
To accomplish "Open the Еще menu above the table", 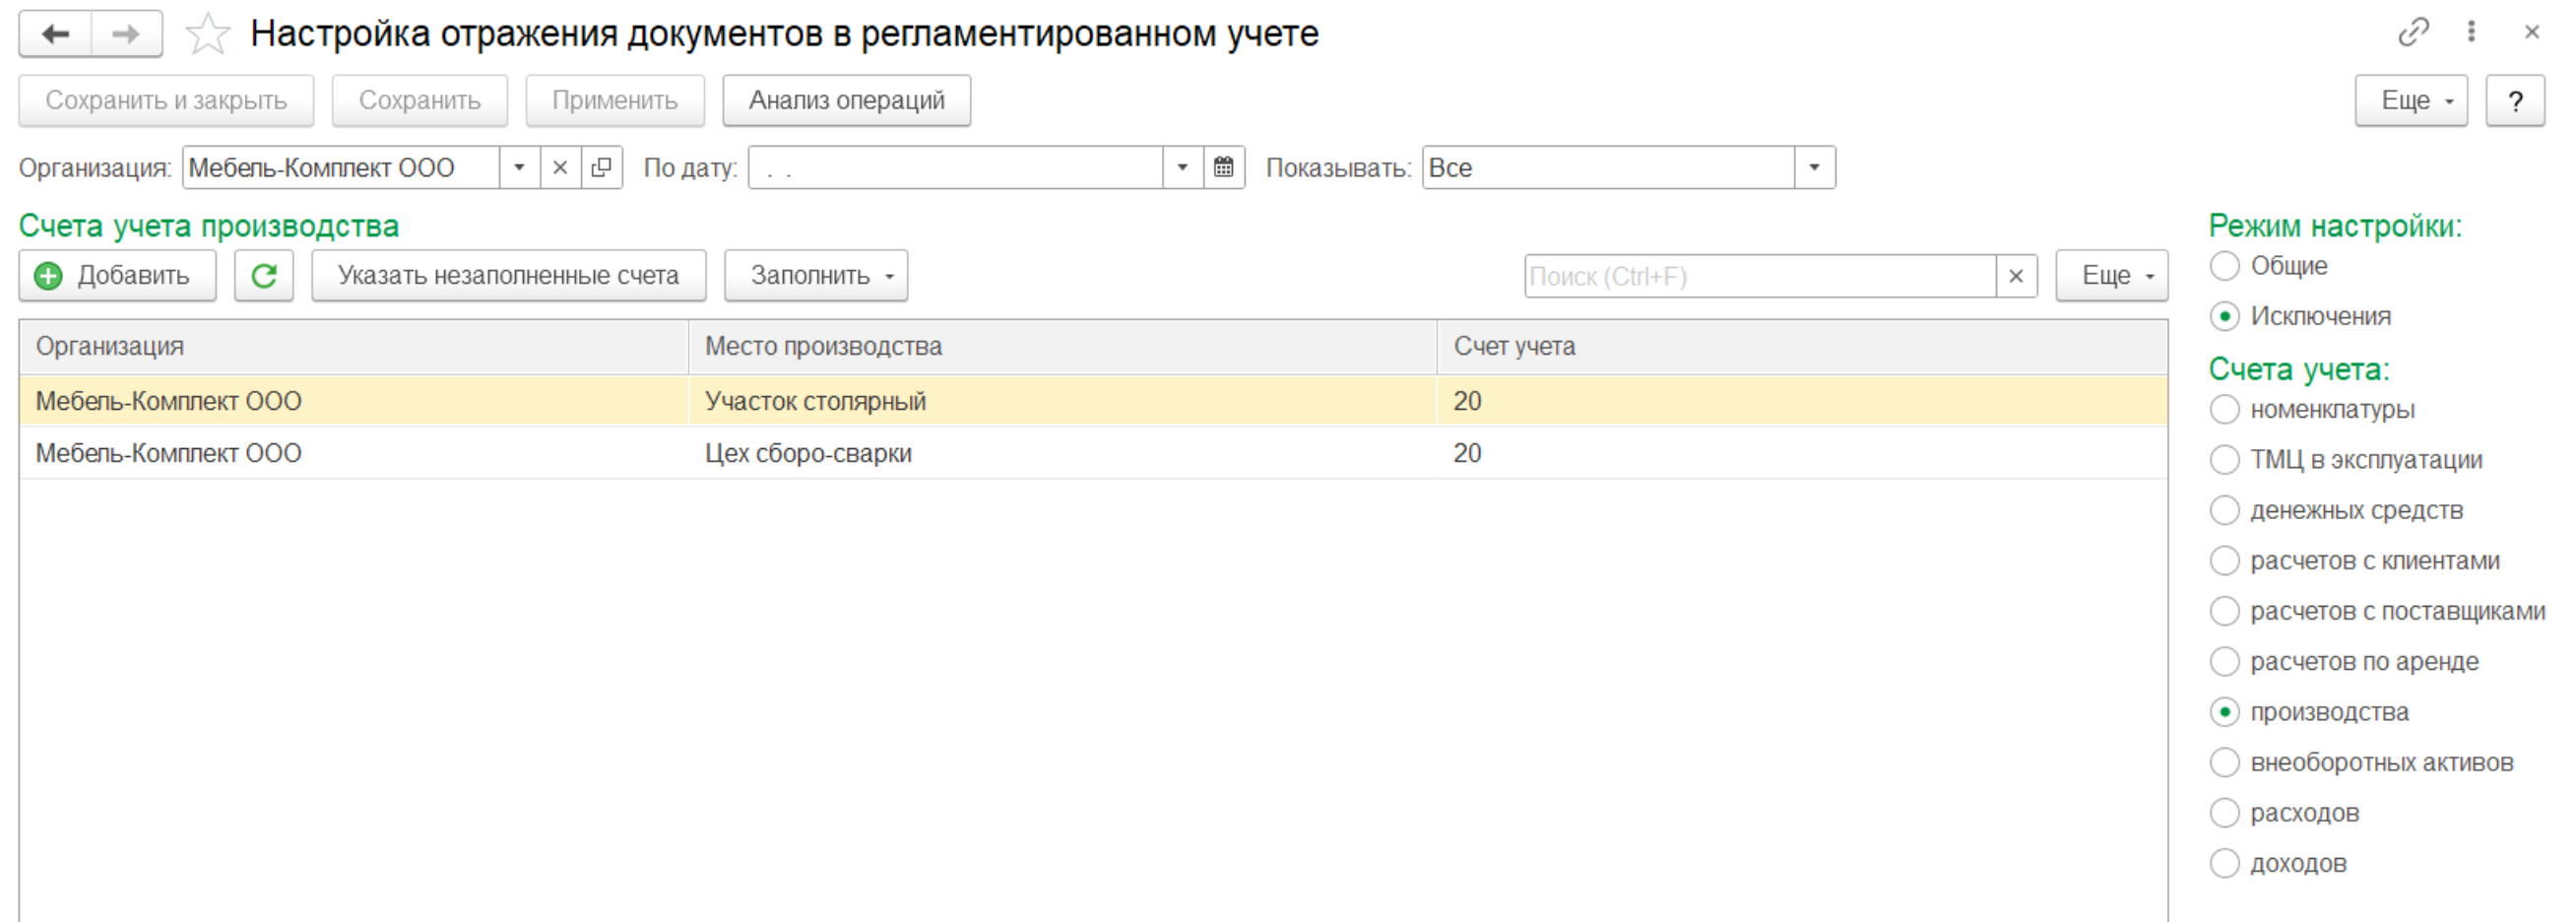I will tap(2111, 276).
